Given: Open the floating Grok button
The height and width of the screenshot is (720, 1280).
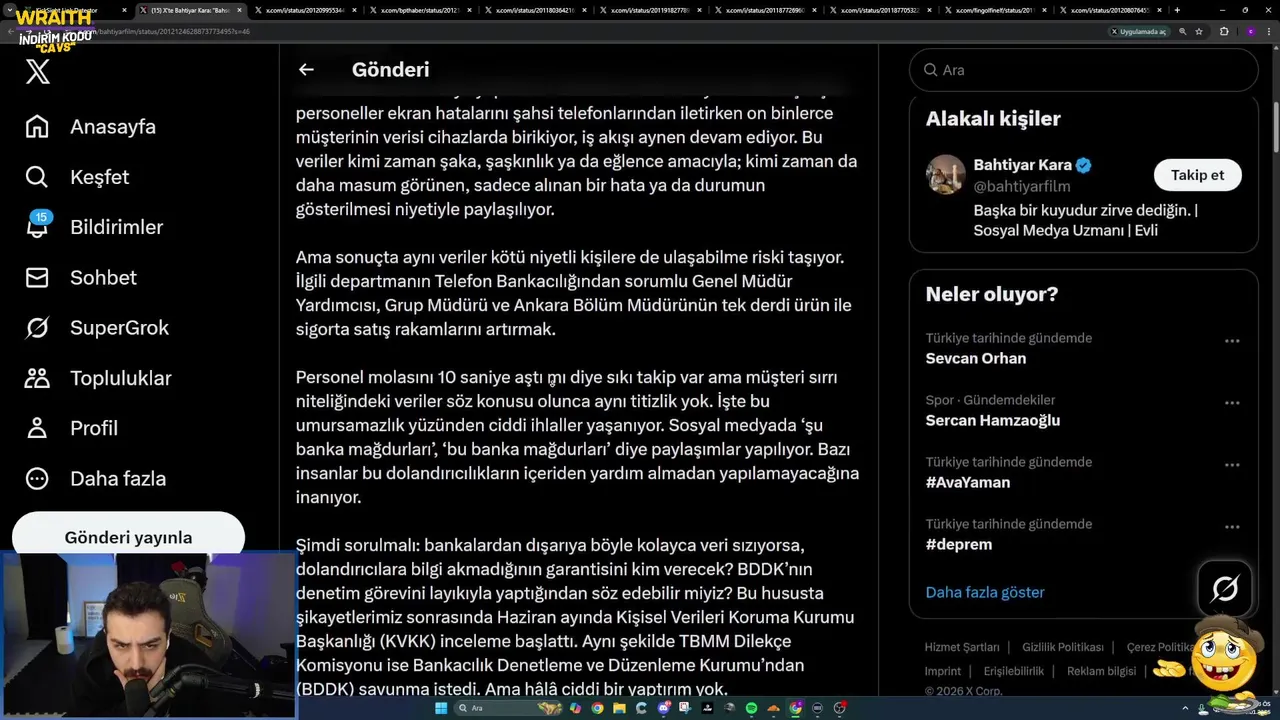Looking at the screenshot, I should [x=1225, y=588].
